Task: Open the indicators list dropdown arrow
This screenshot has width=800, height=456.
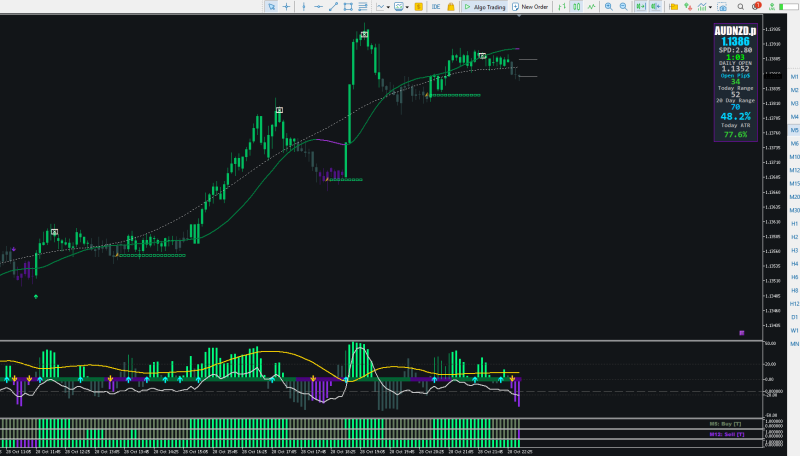Action: click(388, 7)
